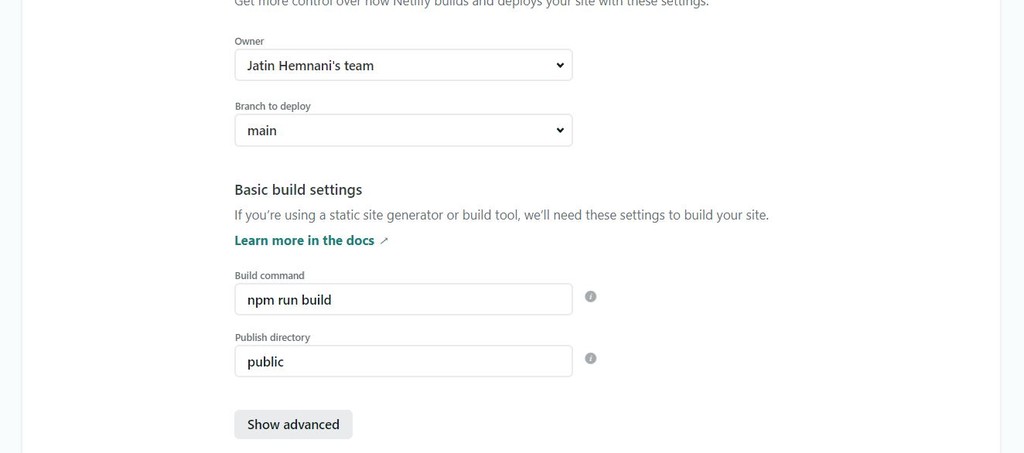This screenshot has width=1024, height=453.
Task: Click the chevron arrow in the branch dropdown
Action: (x=560, y=130)
